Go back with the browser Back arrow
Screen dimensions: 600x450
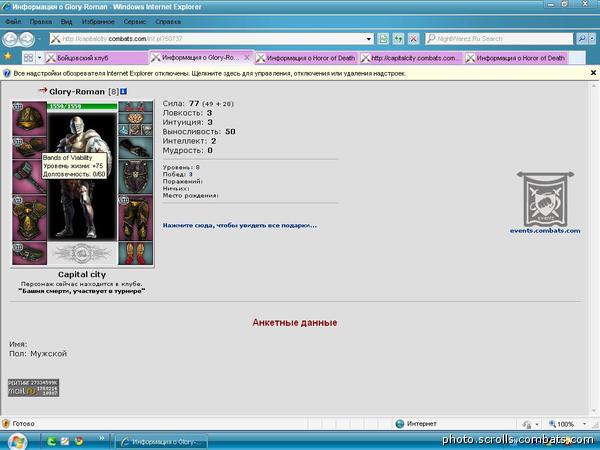(x=10, y=38)
